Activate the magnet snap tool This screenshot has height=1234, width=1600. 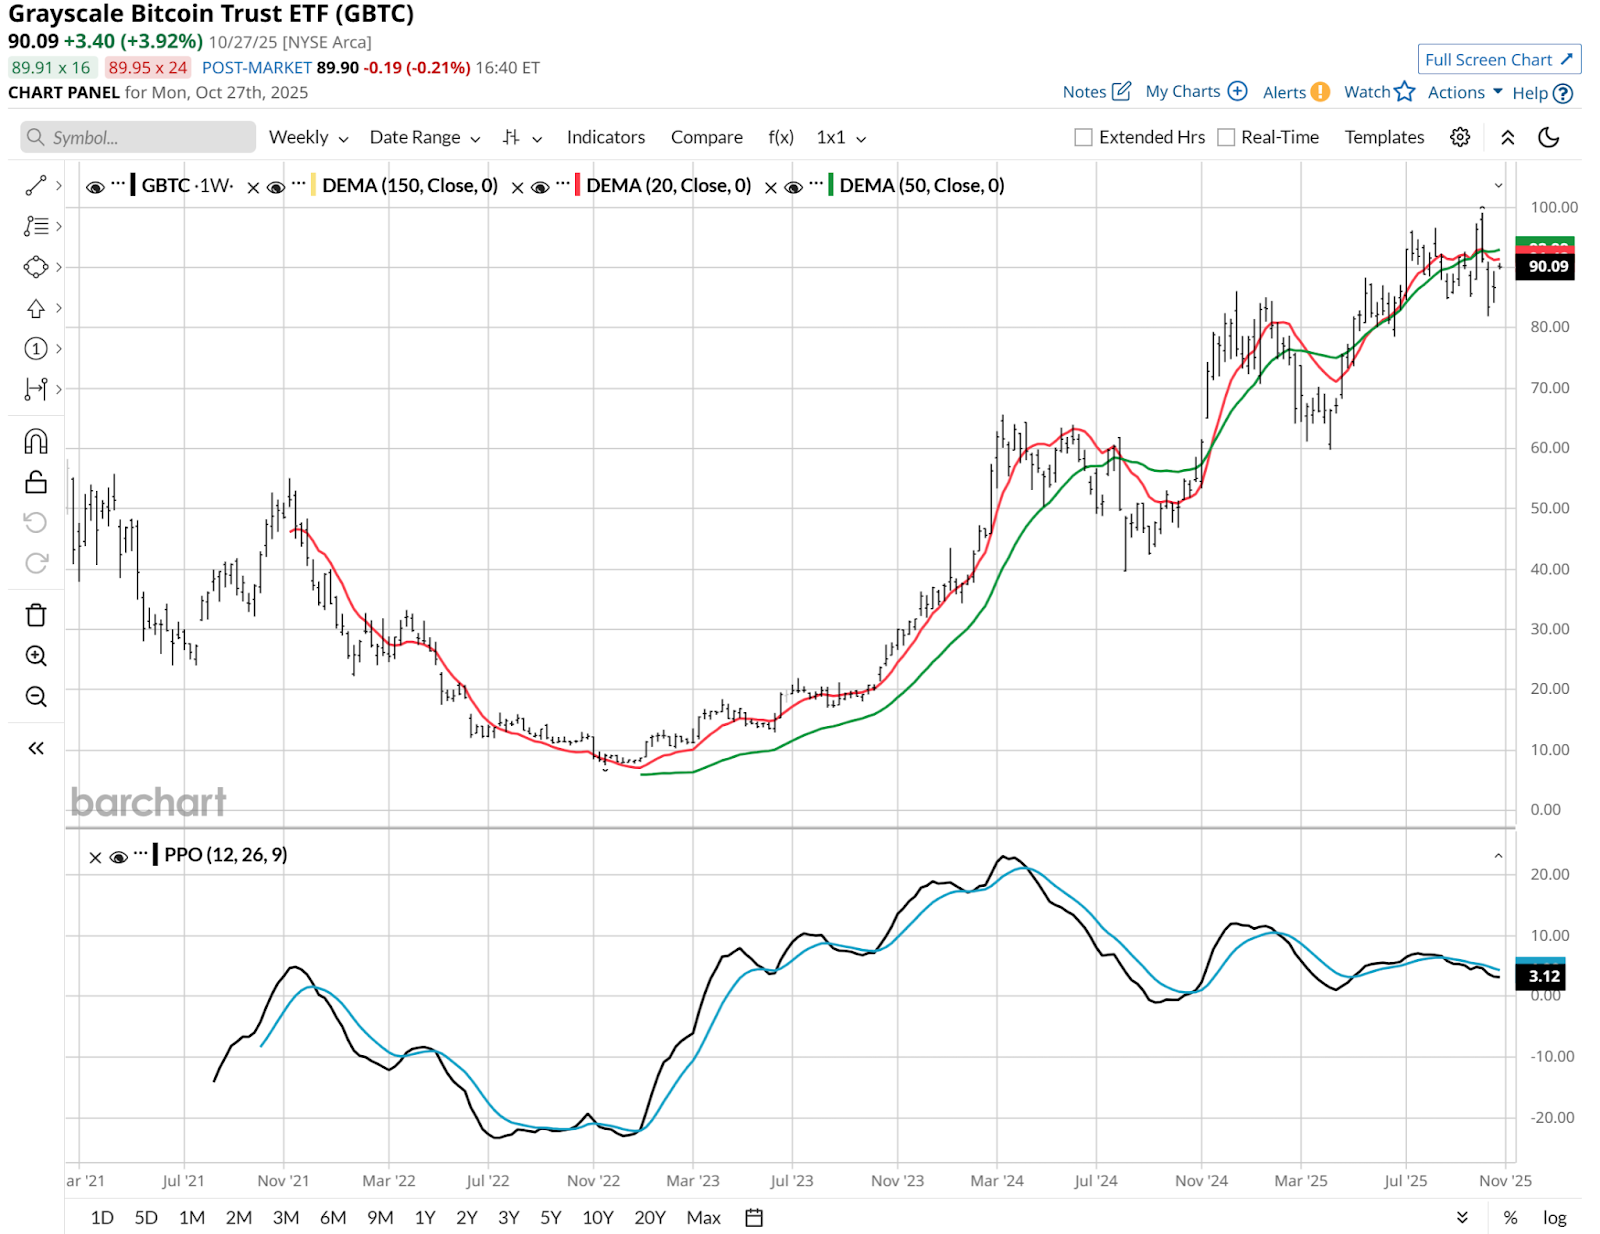(x=36, y=441)
